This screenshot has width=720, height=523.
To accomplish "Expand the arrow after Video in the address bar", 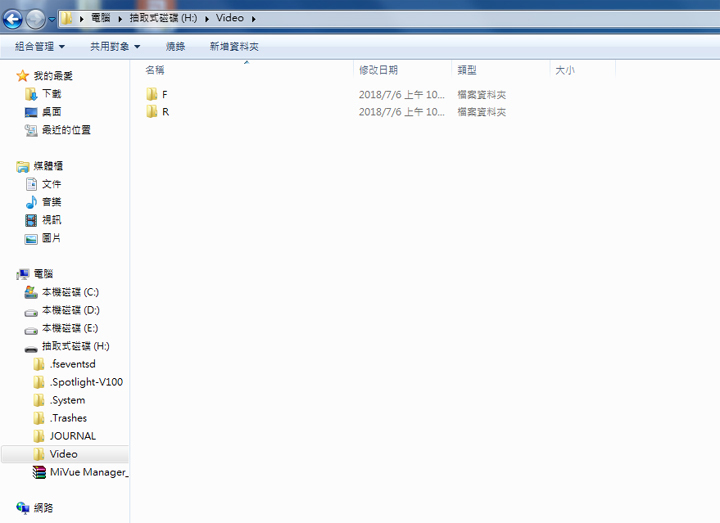I will (253, 19).
